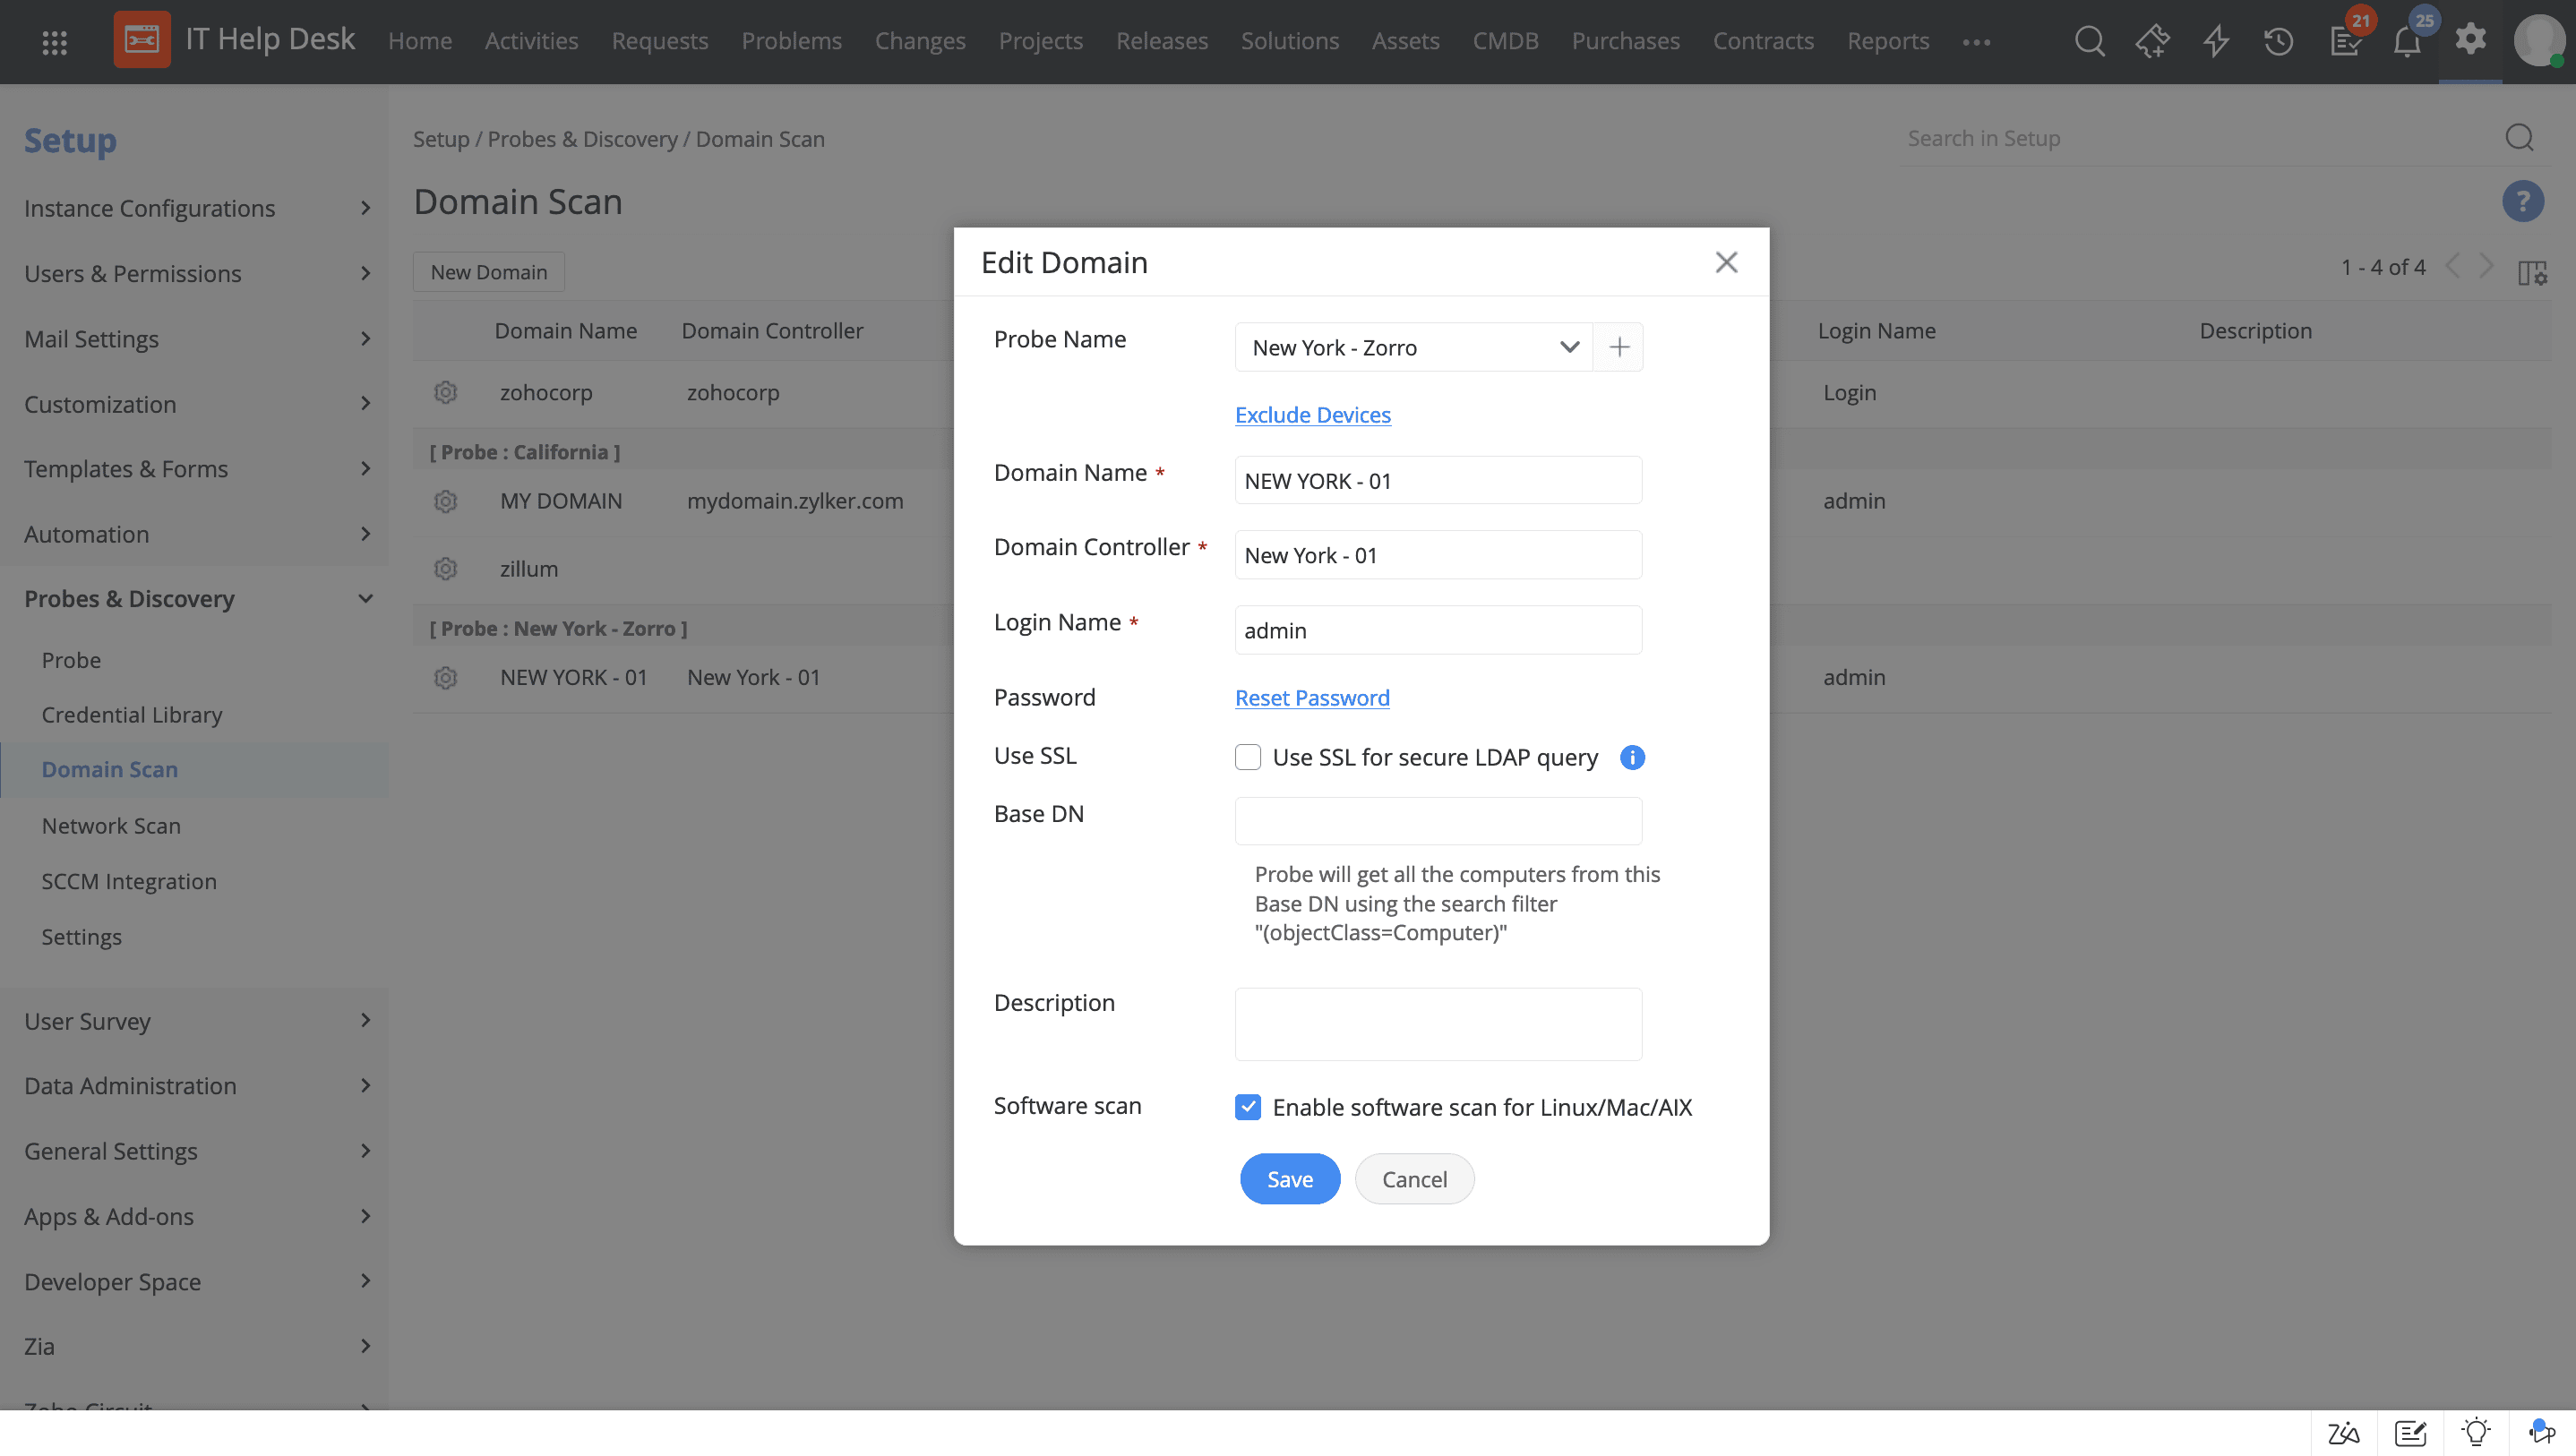Viewport: 2576px width, 1456px height.
Task: Navigate to the Changes tab
Action: [918, 39]
